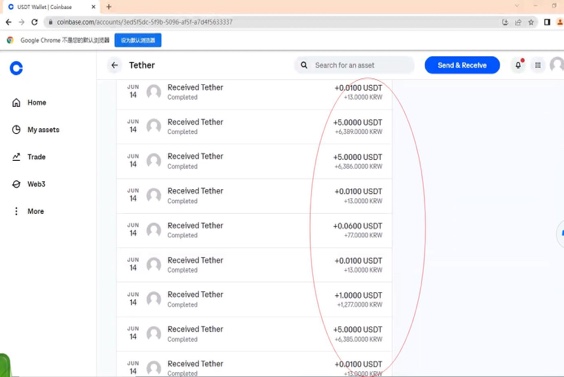Image resolution: width=564 pixels, height=377 pixels.
Task: Click the back arrow next to Tether
Action: [115, 65]
